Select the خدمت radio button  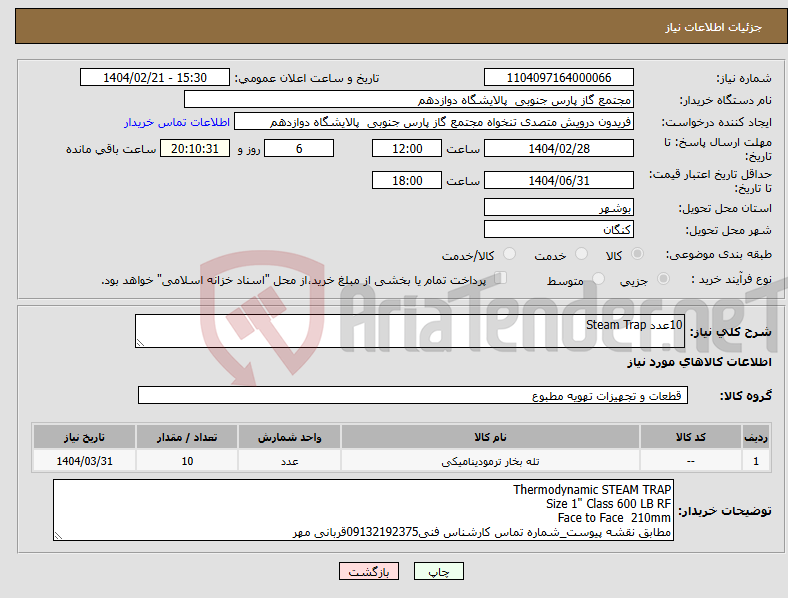tap(581, 254)
